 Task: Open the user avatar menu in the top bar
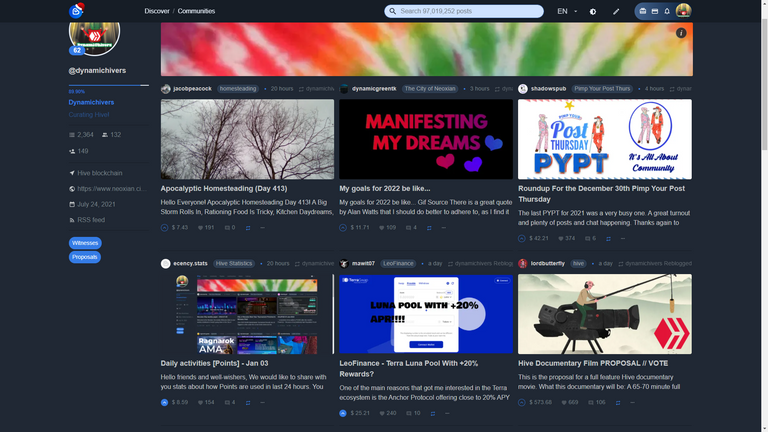tap(683, 10)
